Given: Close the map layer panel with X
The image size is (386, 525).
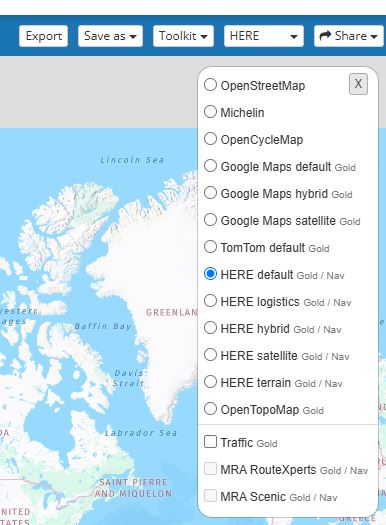Looking at the screenshot, I should pos(358,84).
